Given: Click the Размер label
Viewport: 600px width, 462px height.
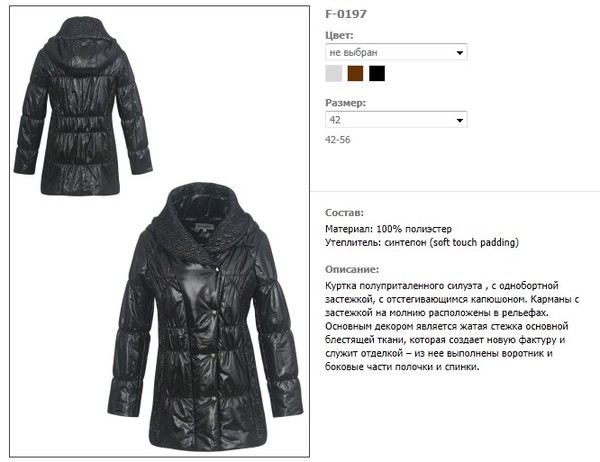Looking at the screenshot, I should coord(345,103).
